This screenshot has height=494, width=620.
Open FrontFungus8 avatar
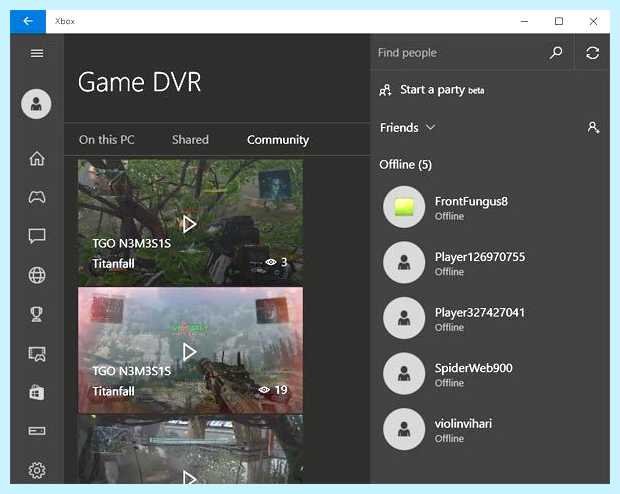coord(404,207)
